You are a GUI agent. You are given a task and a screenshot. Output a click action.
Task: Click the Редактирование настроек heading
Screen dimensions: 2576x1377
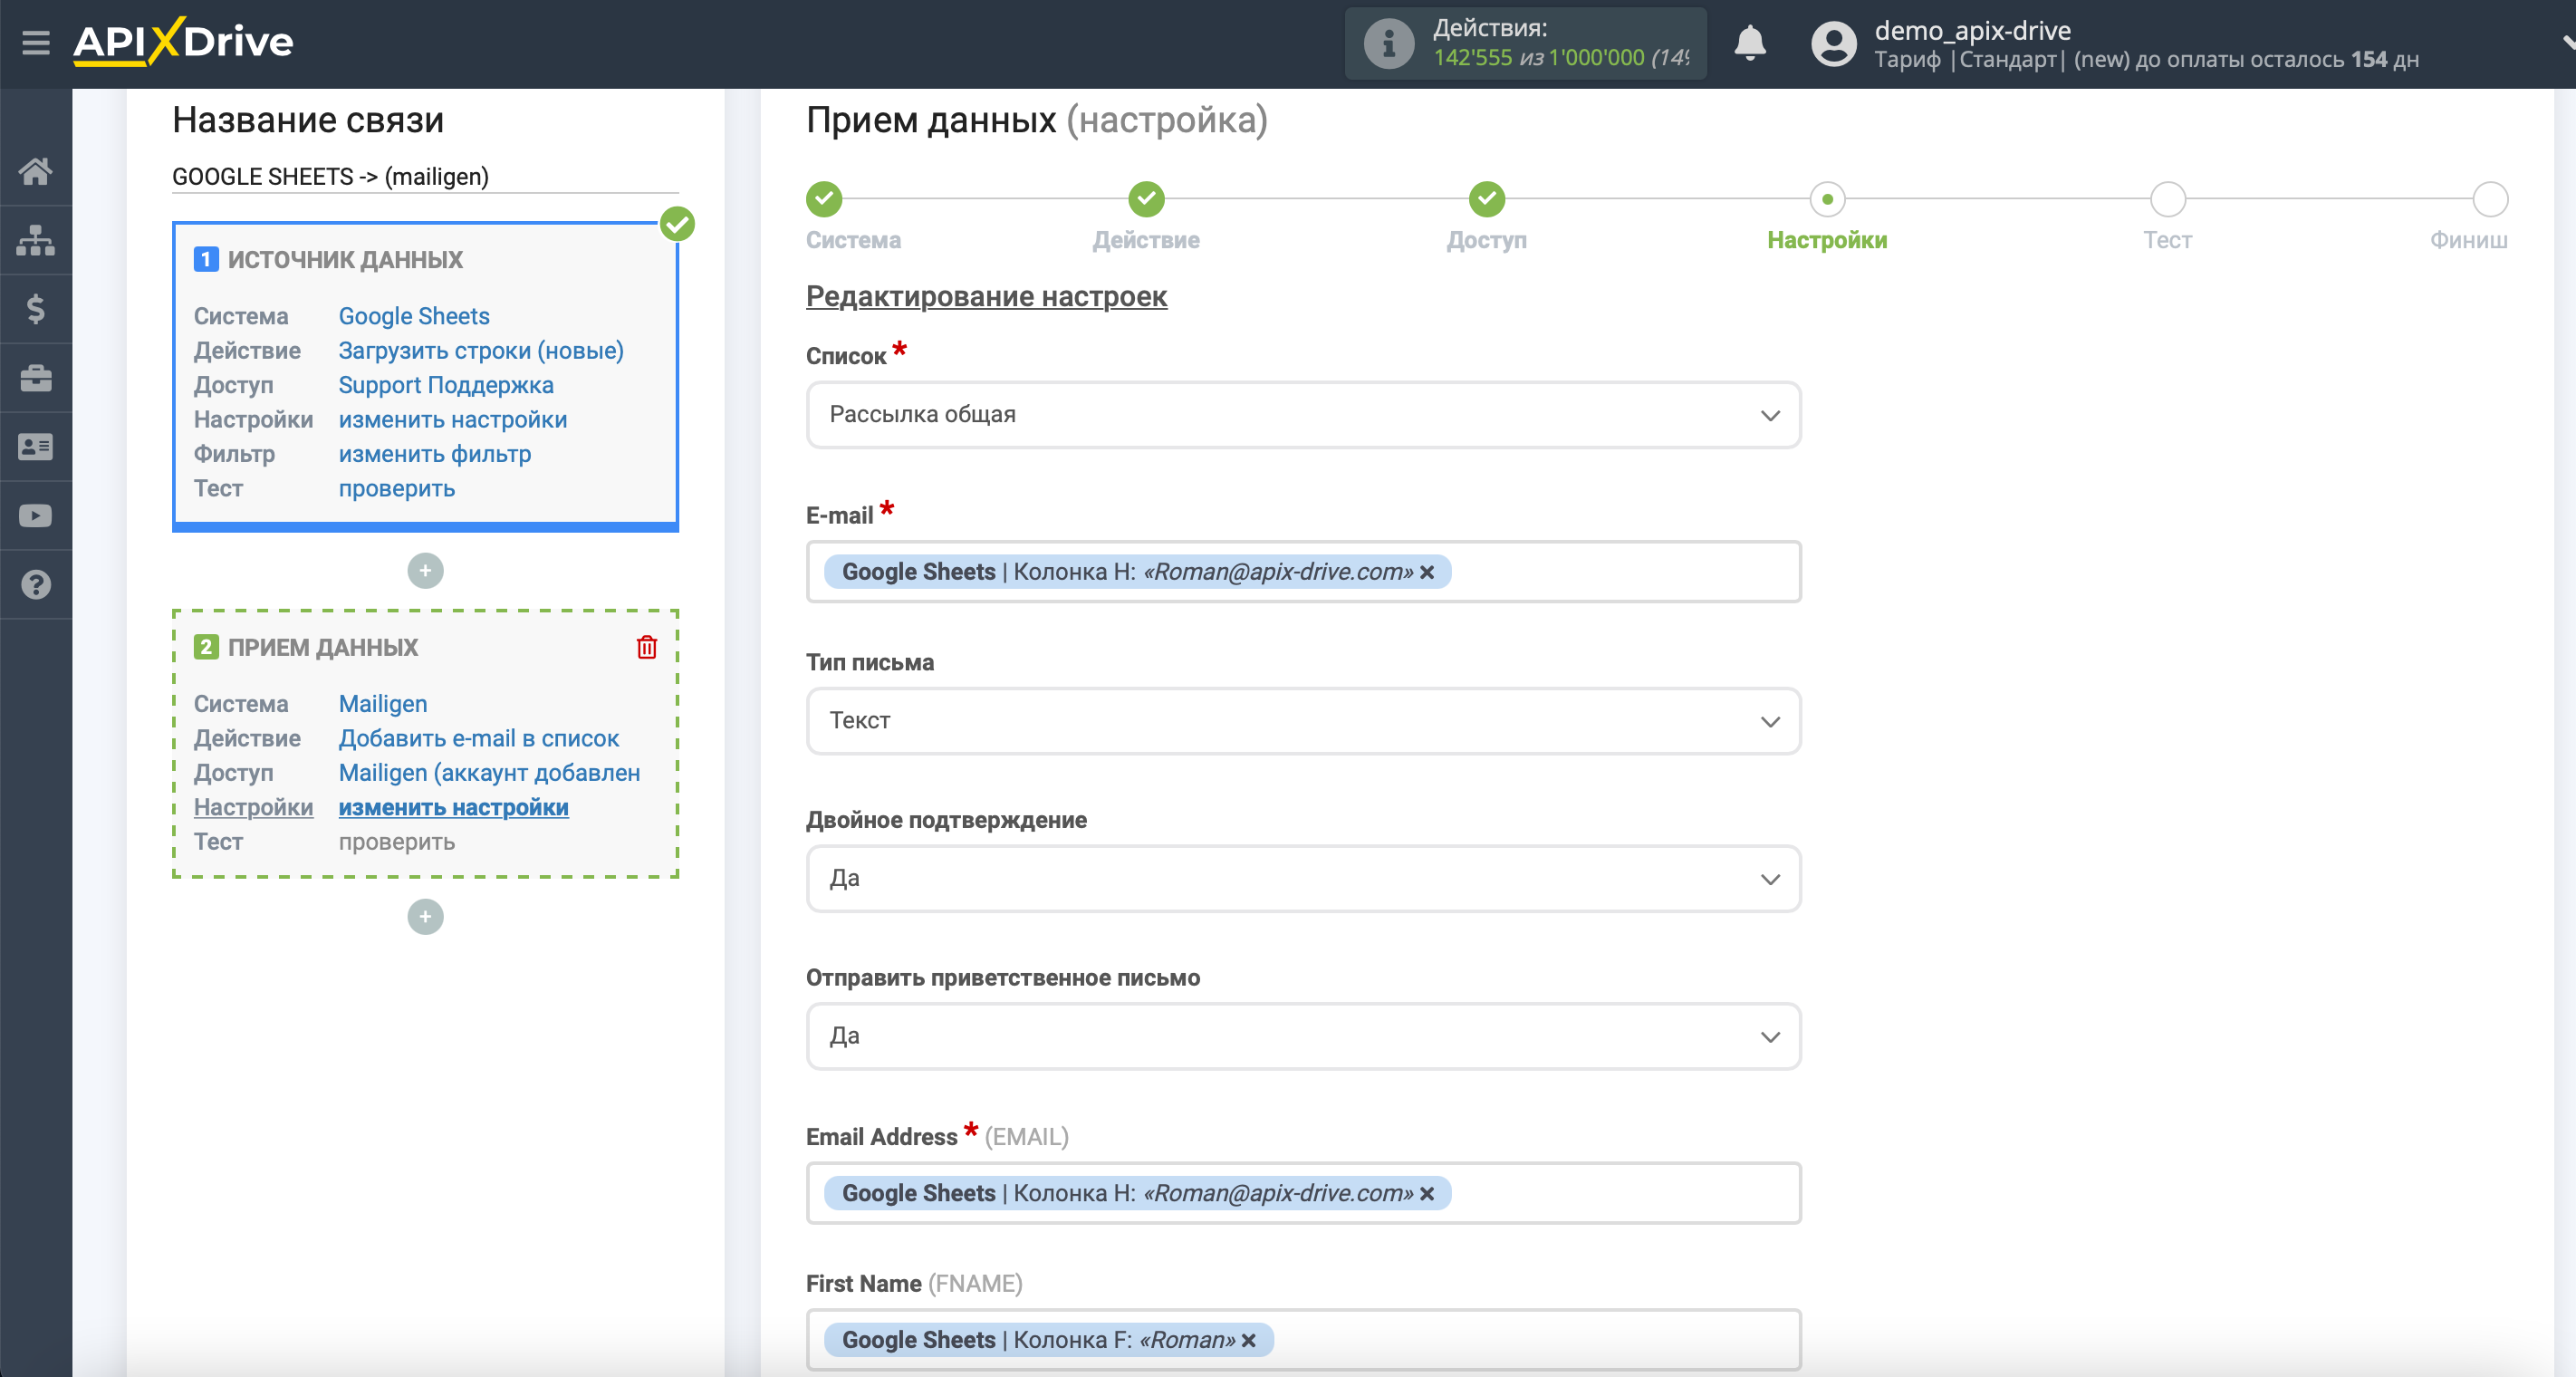click(986, 296)
